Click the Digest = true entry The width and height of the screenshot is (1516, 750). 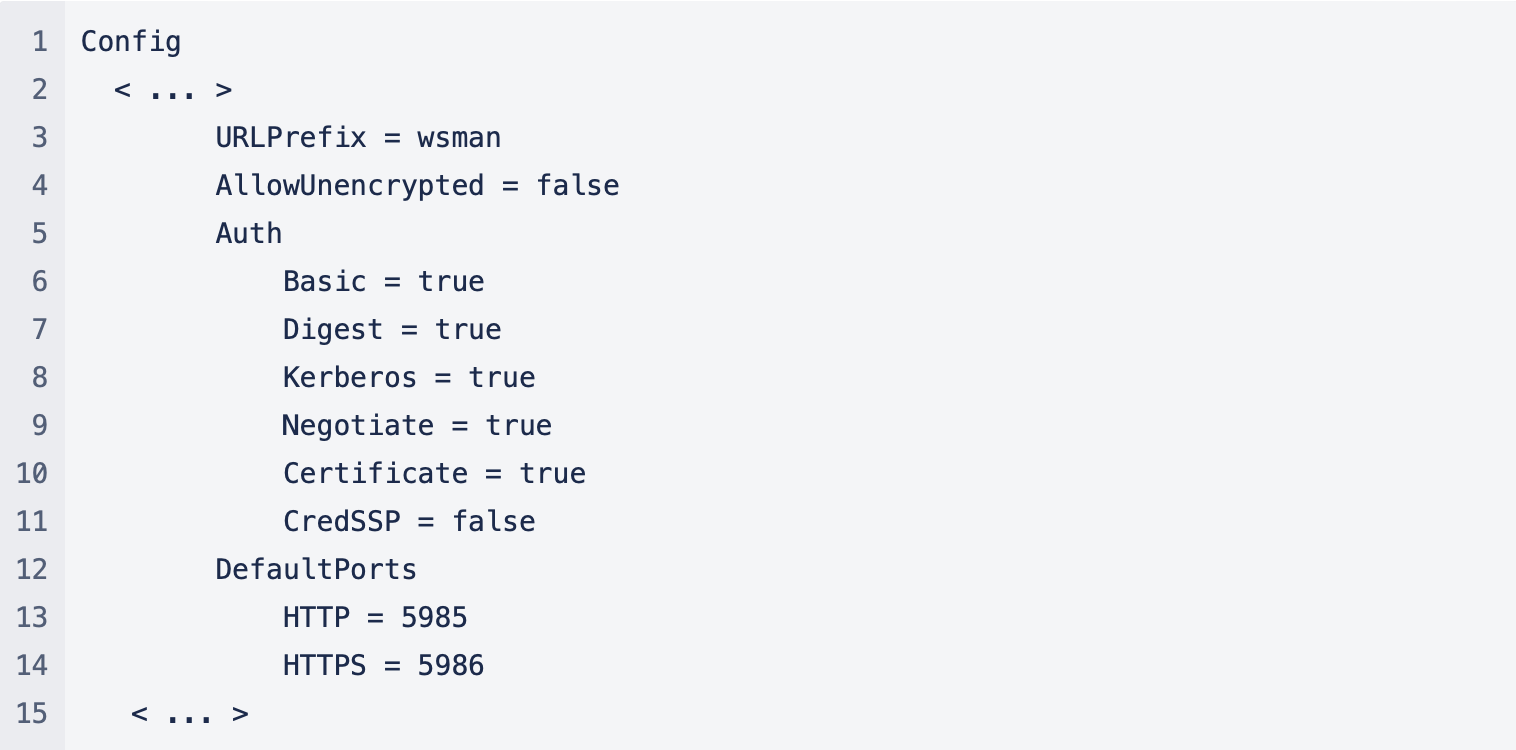tap(392, 329)
